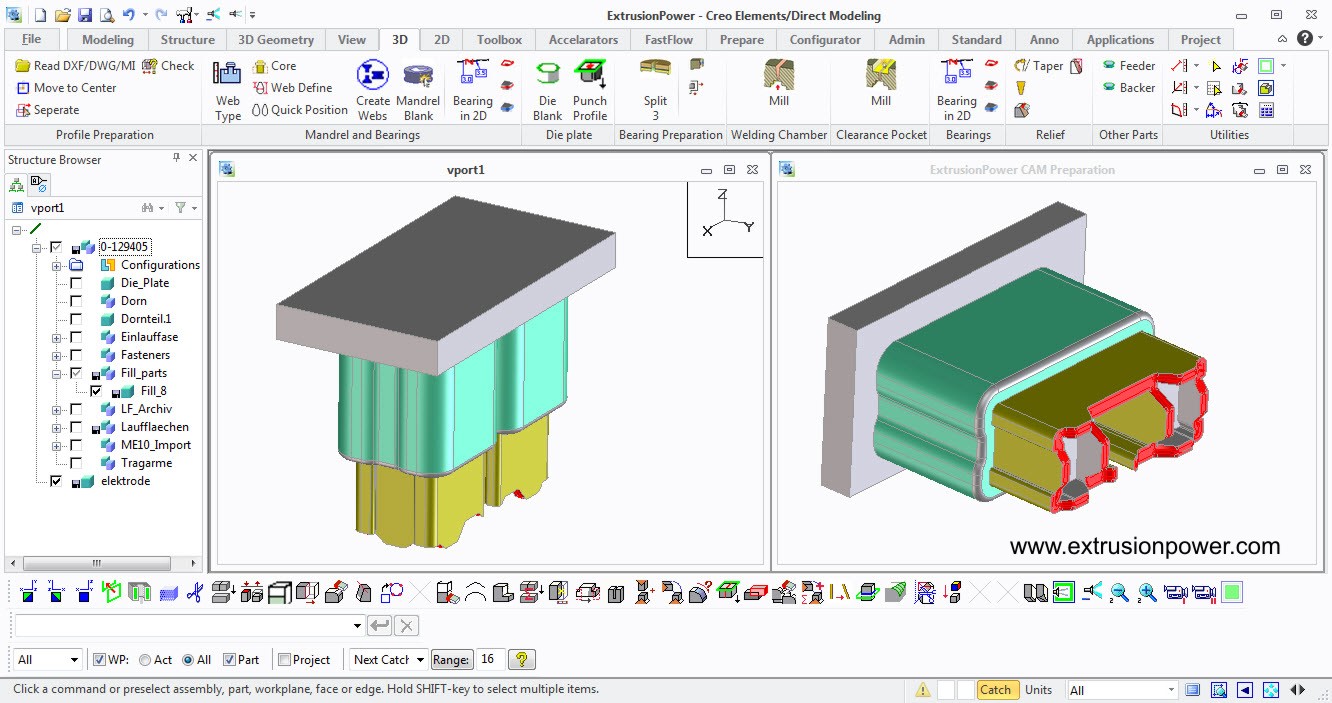Click the Range button
Screen dimensions: 1332x703
pos(451,660)
